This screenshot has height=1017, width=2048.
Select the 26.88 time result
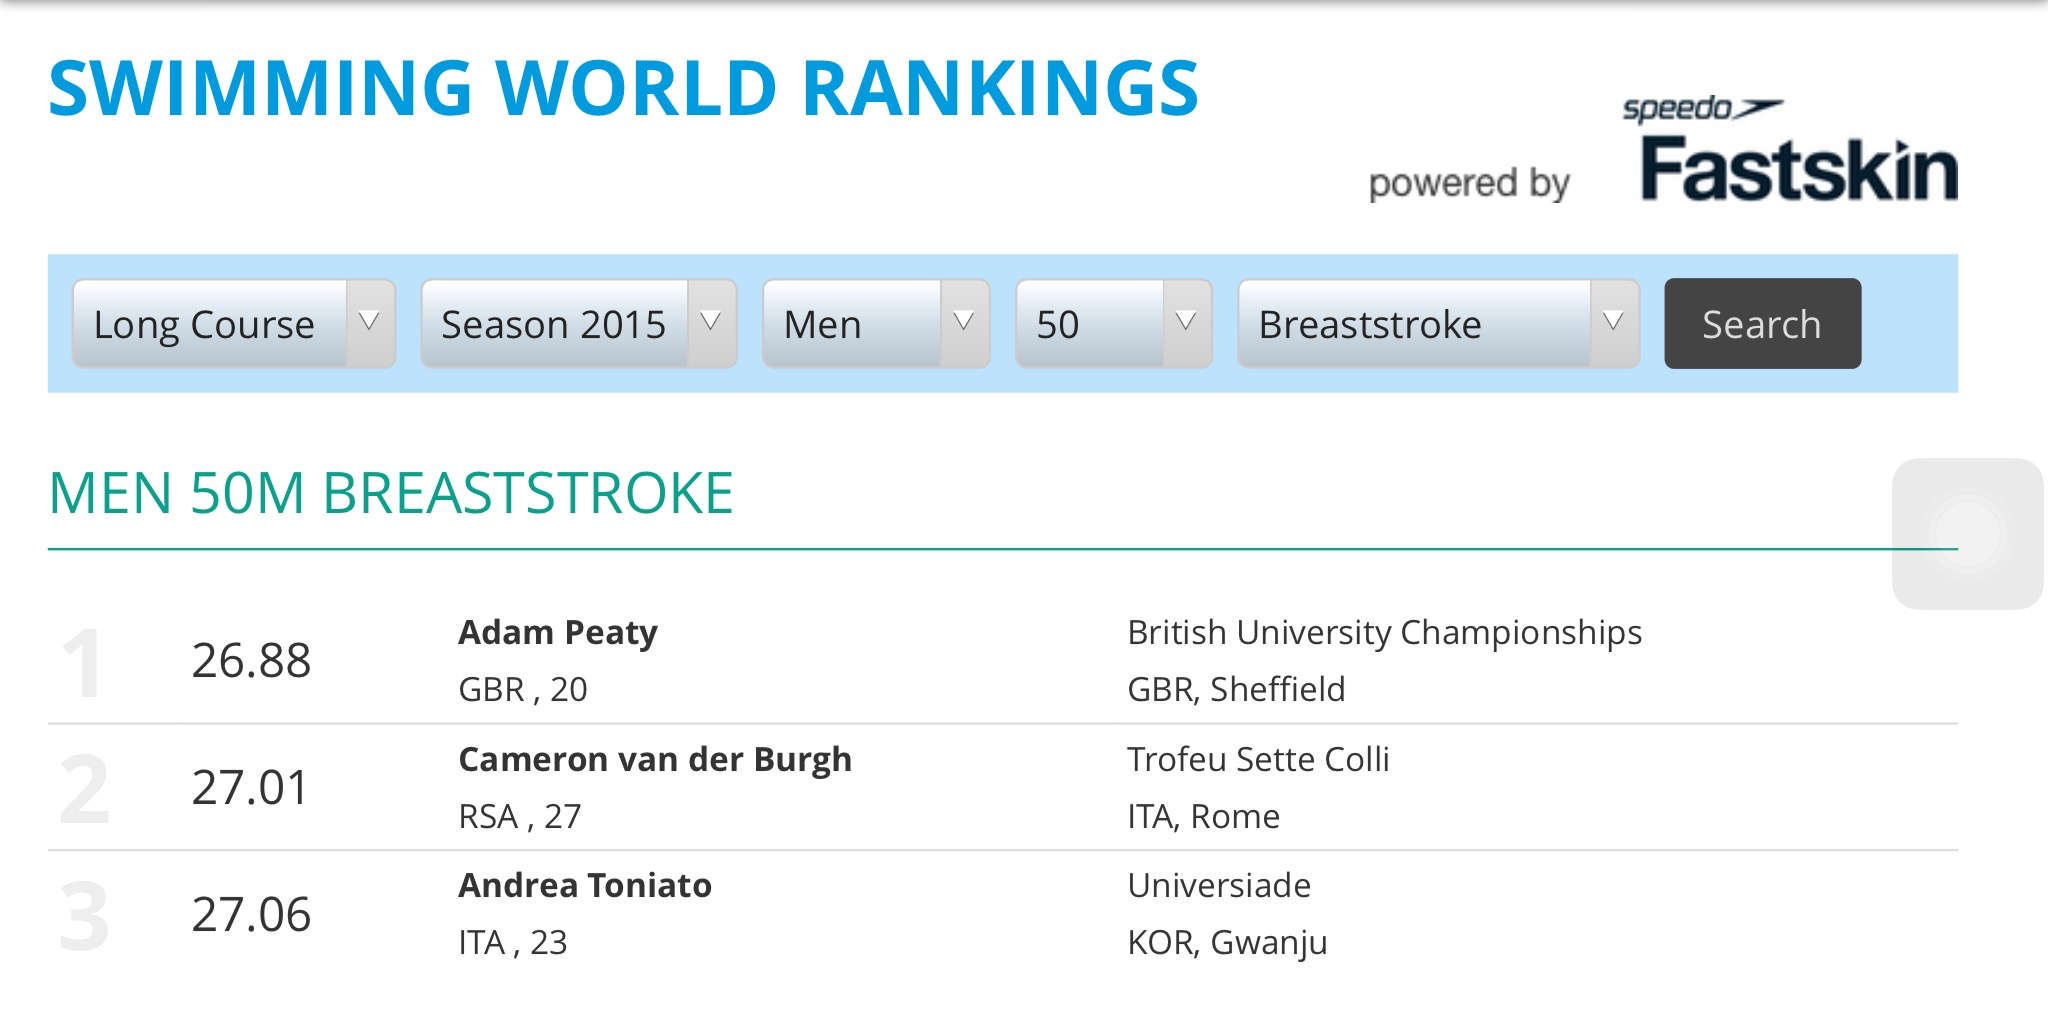click(251, 661)
